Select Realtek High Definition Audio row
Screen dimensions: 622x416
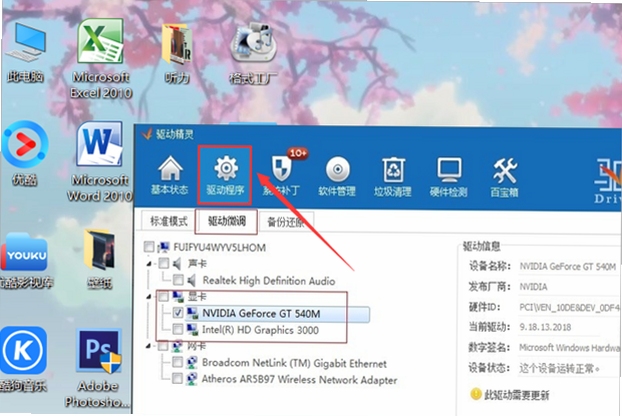pyautogui.click(x=269, y=281)
